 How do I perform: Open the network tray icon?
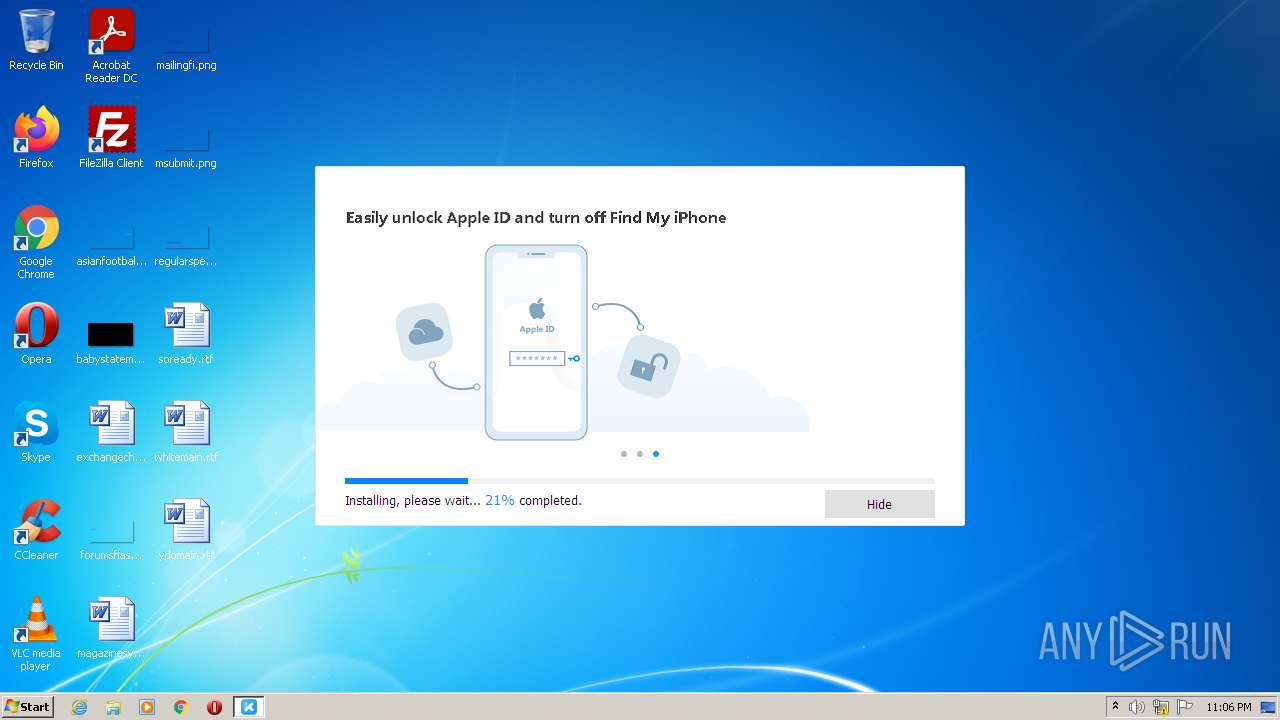pyautogui.click(x=1161, y=707)
